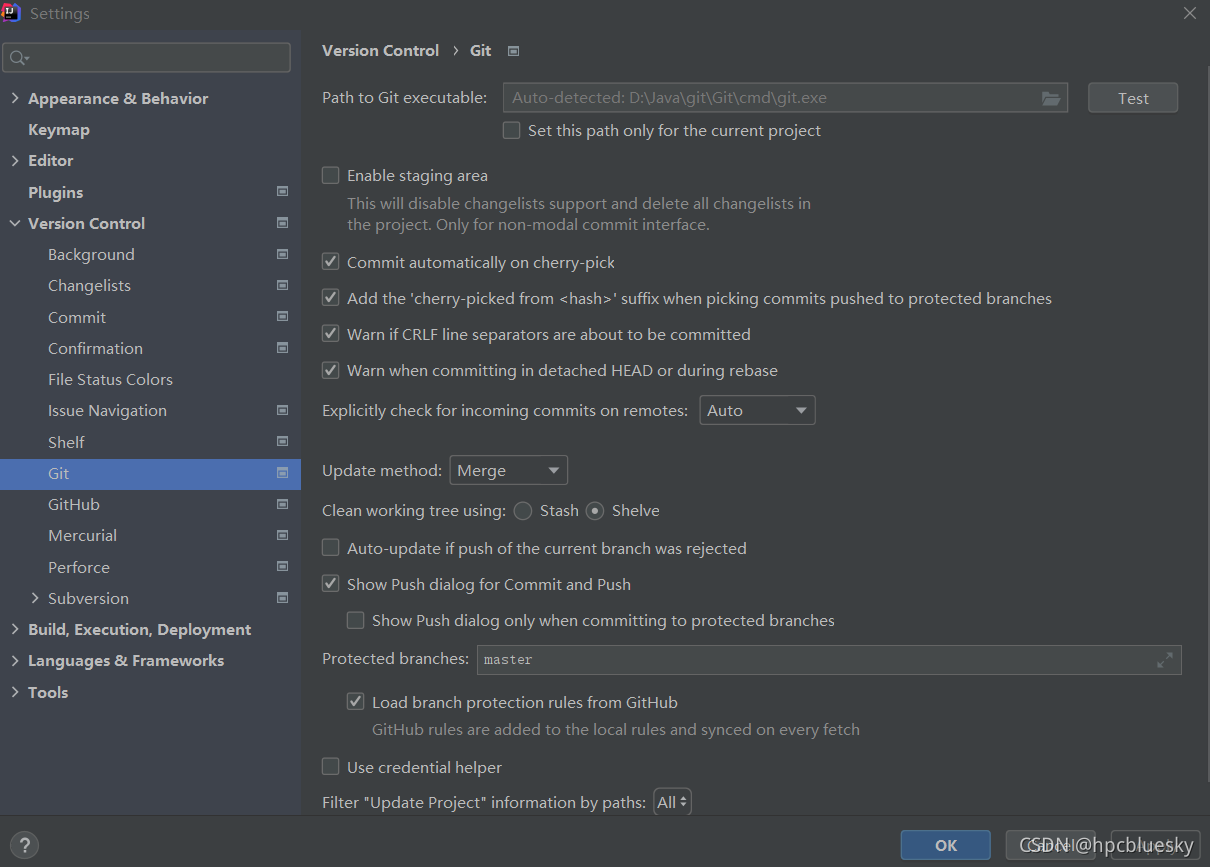Click the project-level icon on Changelists row
This screenshot has width=1210, height=867.
click(x=282, y=285)
